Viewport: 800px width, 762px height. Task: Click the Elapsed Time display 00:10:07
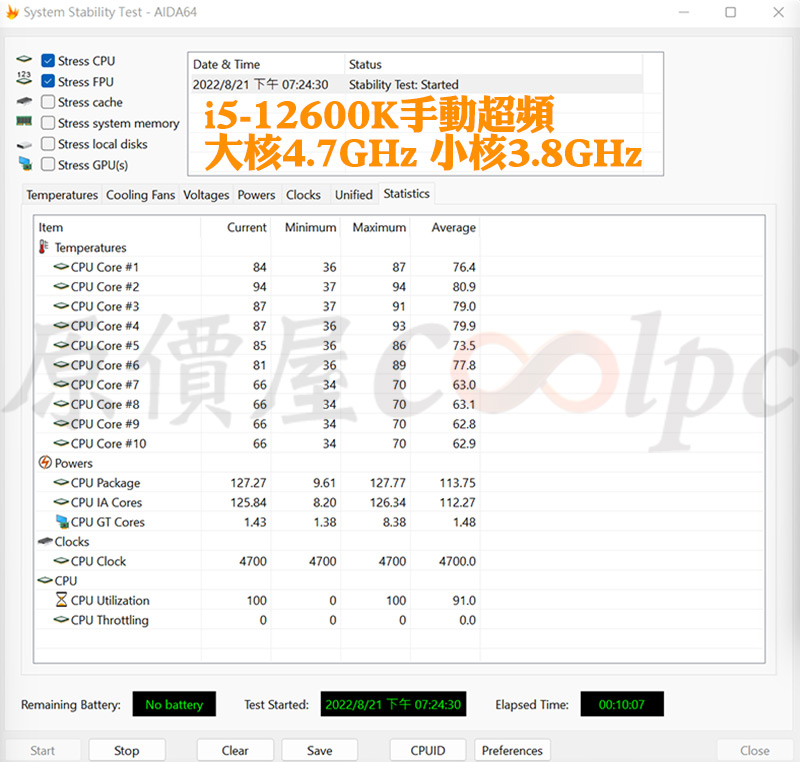(x=622, y=704)
